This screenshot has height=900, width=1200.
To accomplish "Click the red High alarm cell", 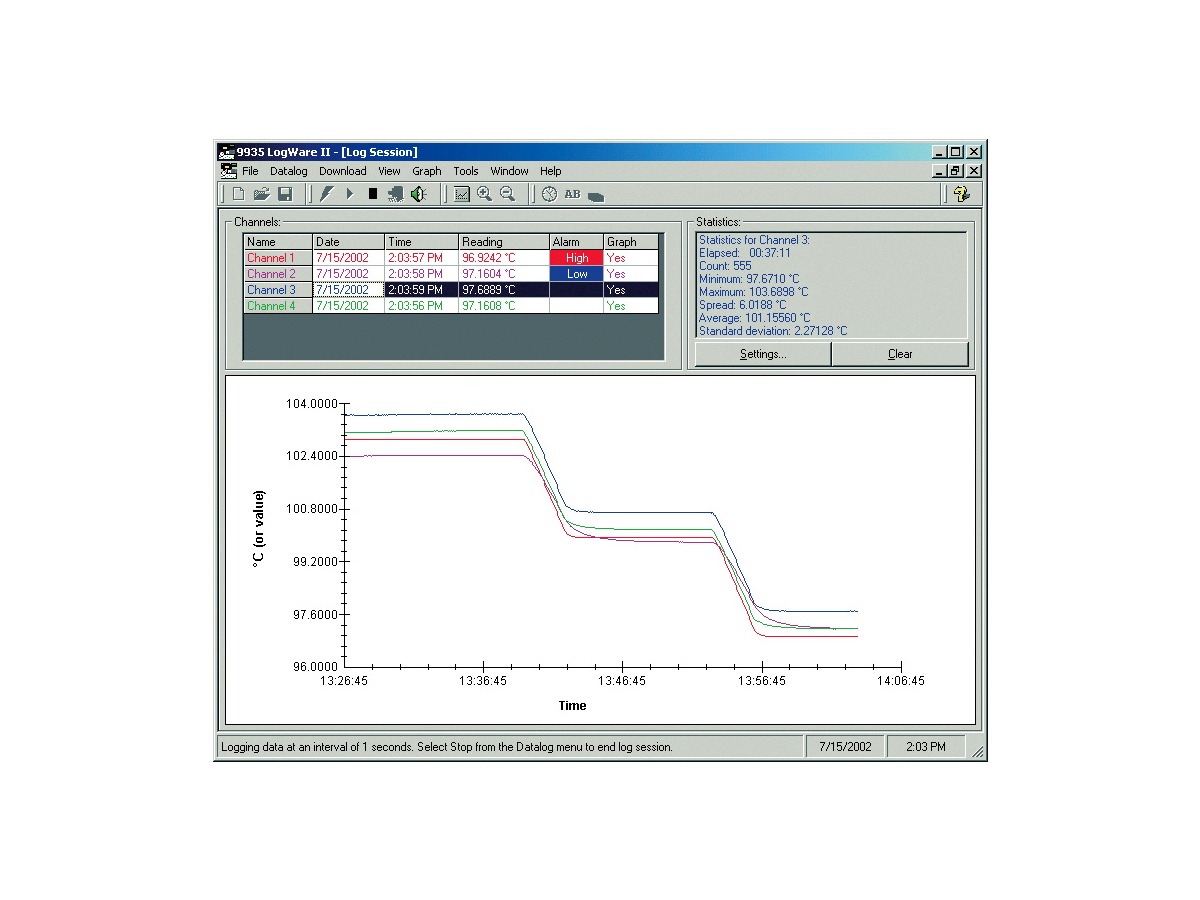I will tap(577, 258).
